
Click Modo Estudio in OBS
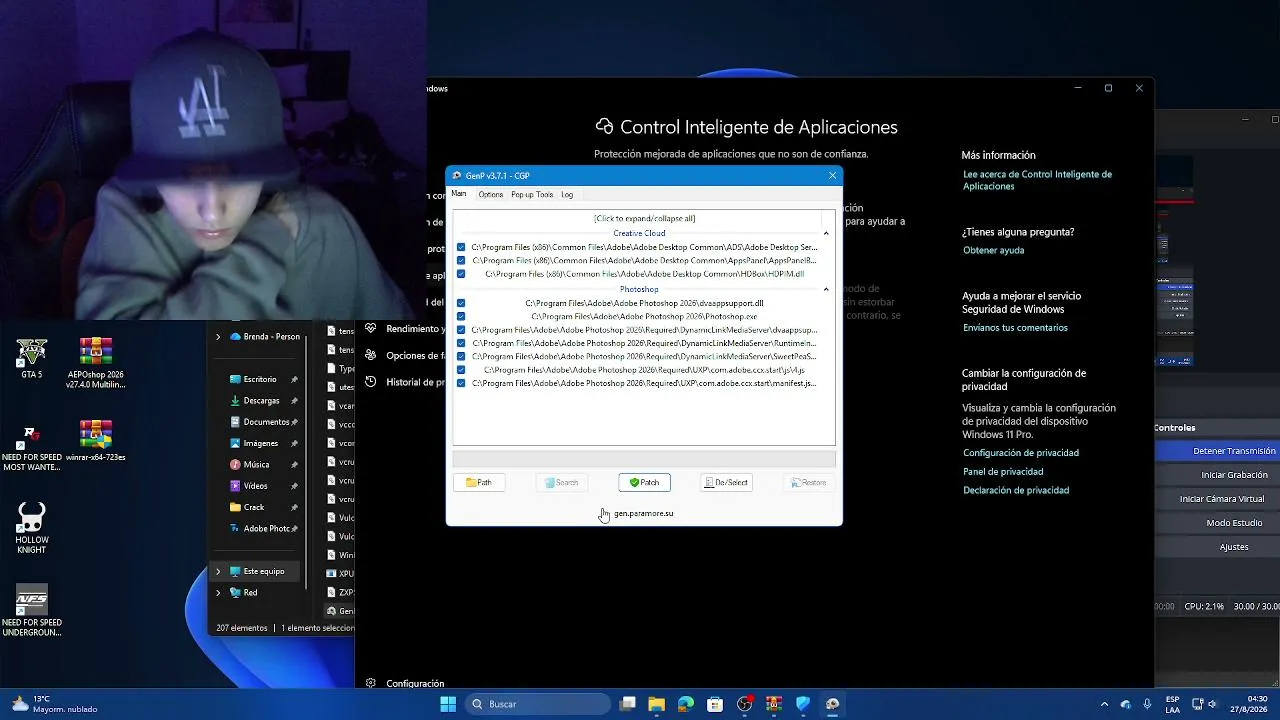[x=1217, y=523]
